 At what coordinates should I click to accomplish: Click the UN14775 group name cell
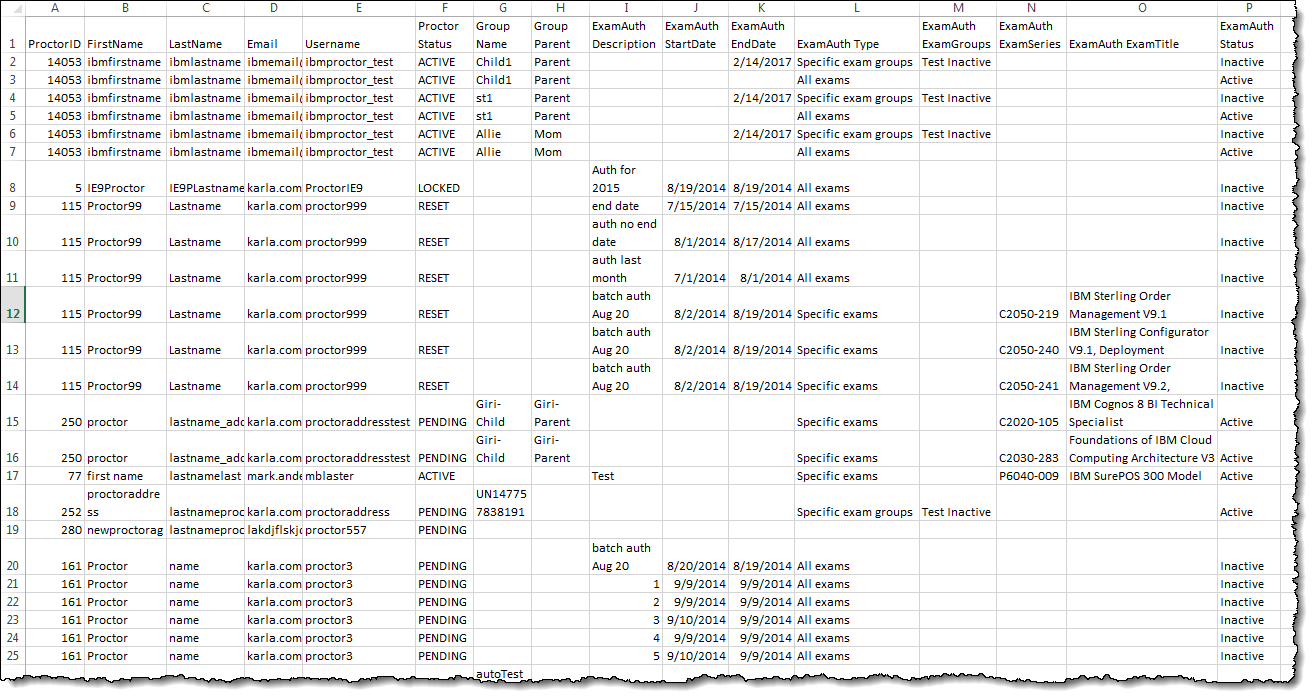click(500, 503)
